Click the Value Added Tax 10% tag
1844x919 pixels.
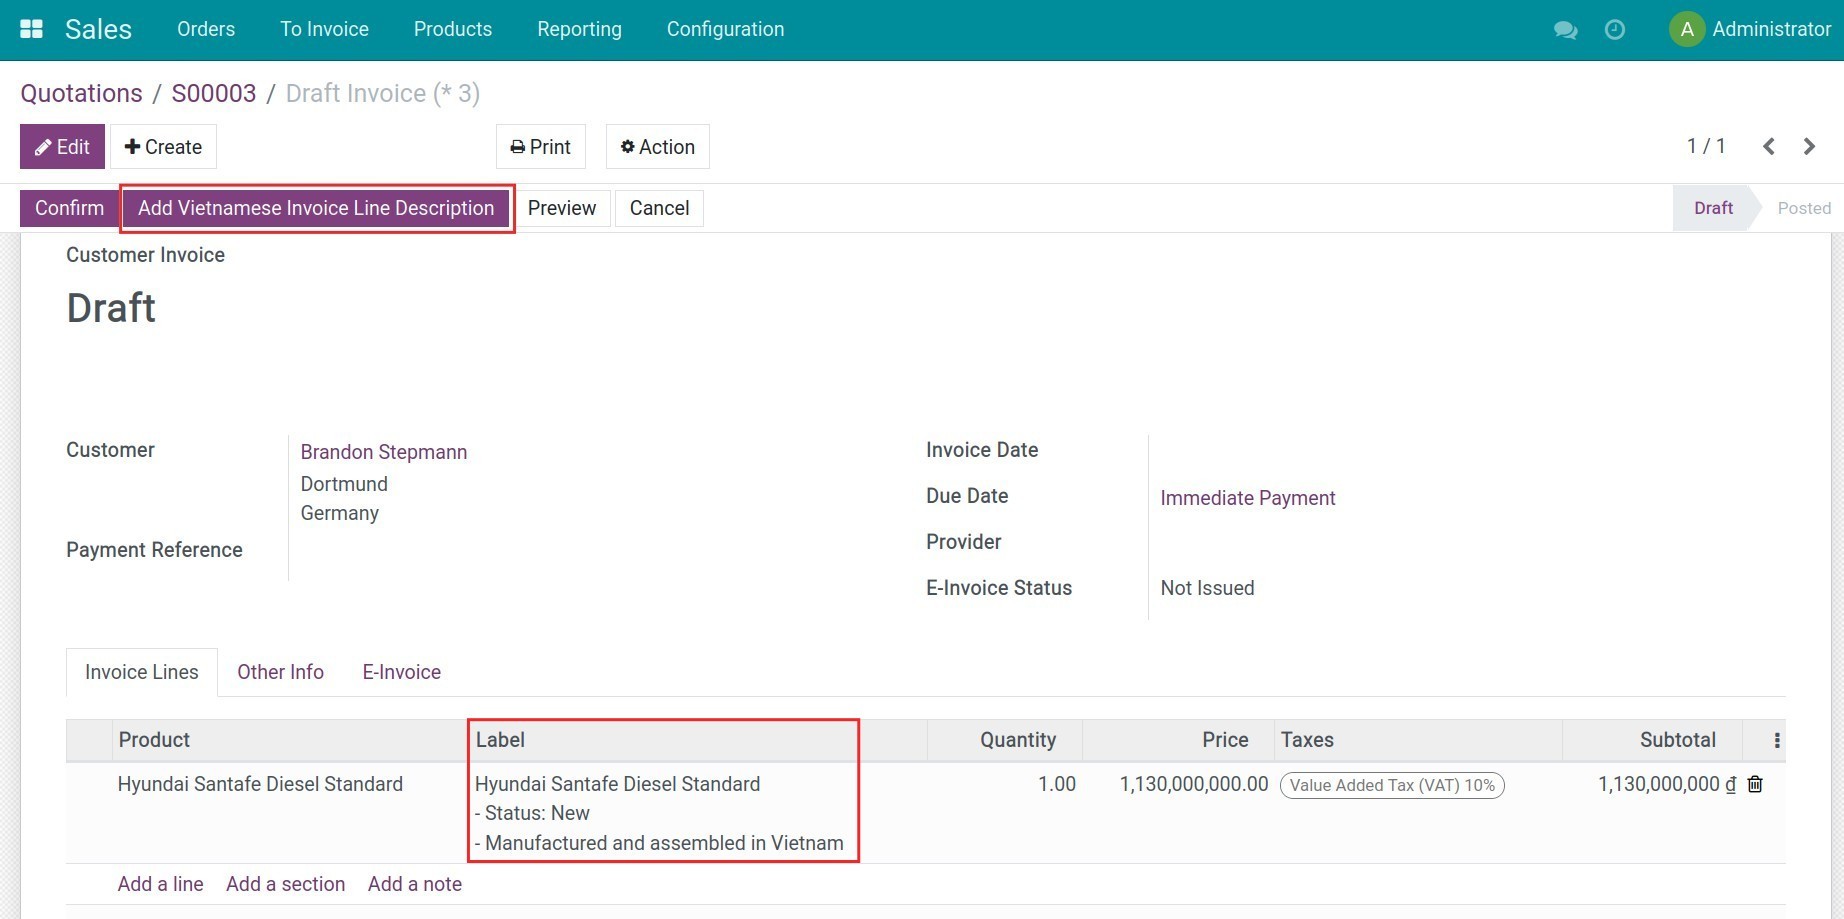pos(1392,784)
